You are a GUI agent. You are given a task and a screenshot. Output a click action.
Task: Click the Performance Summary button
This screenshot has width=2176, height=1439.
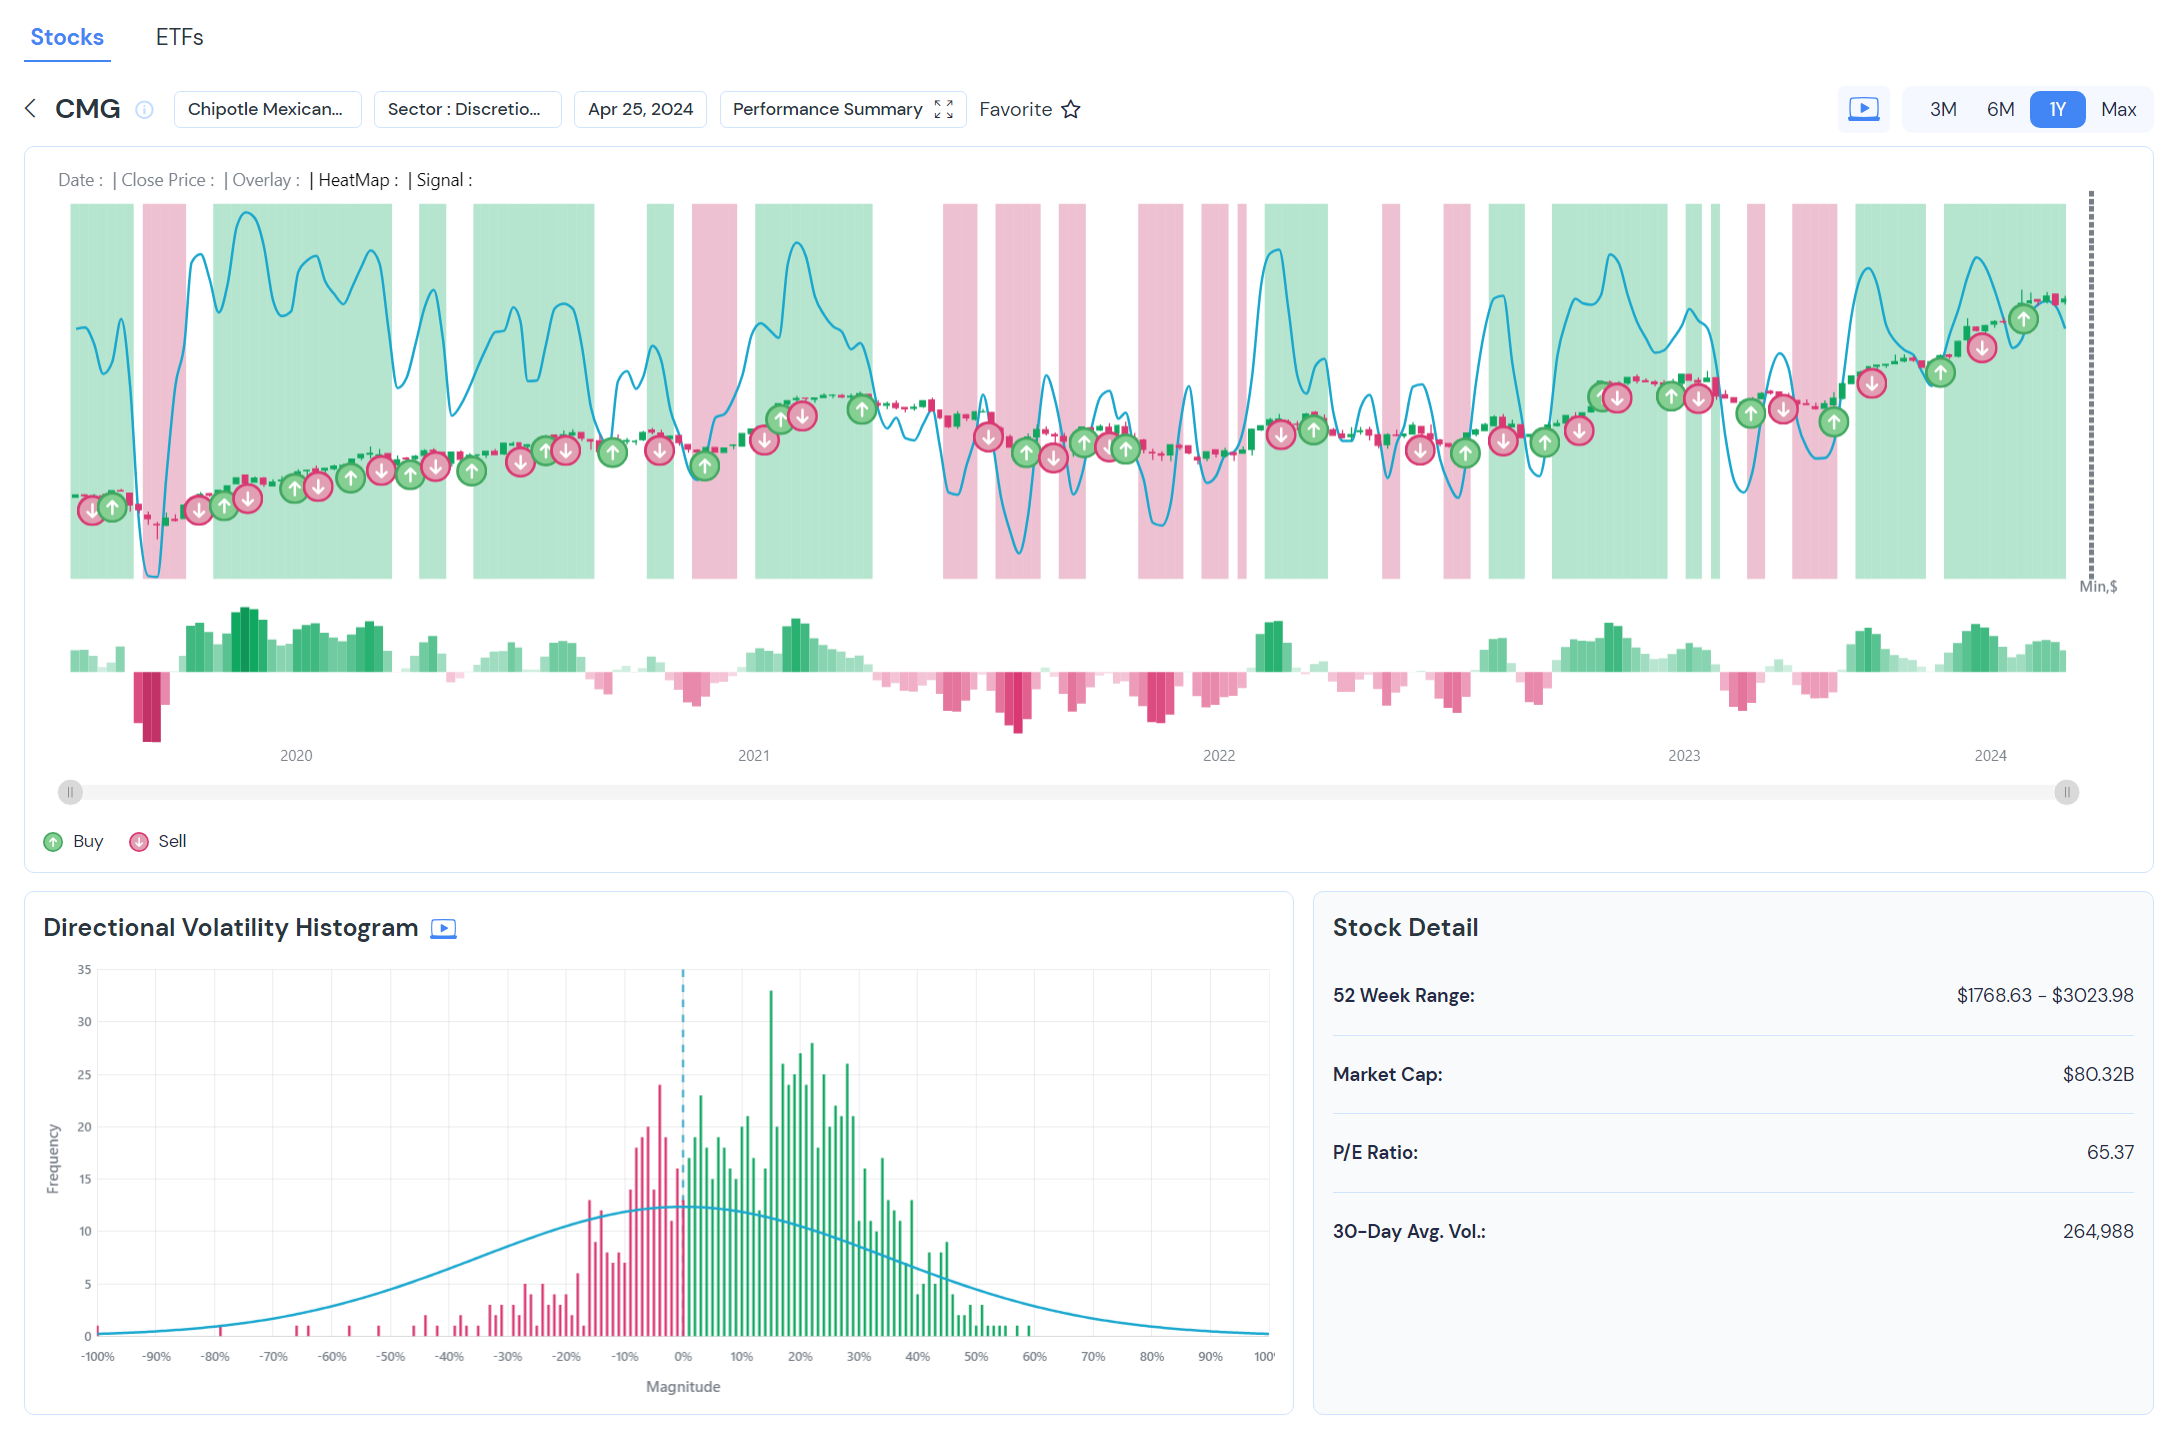[x=843, y=109]
